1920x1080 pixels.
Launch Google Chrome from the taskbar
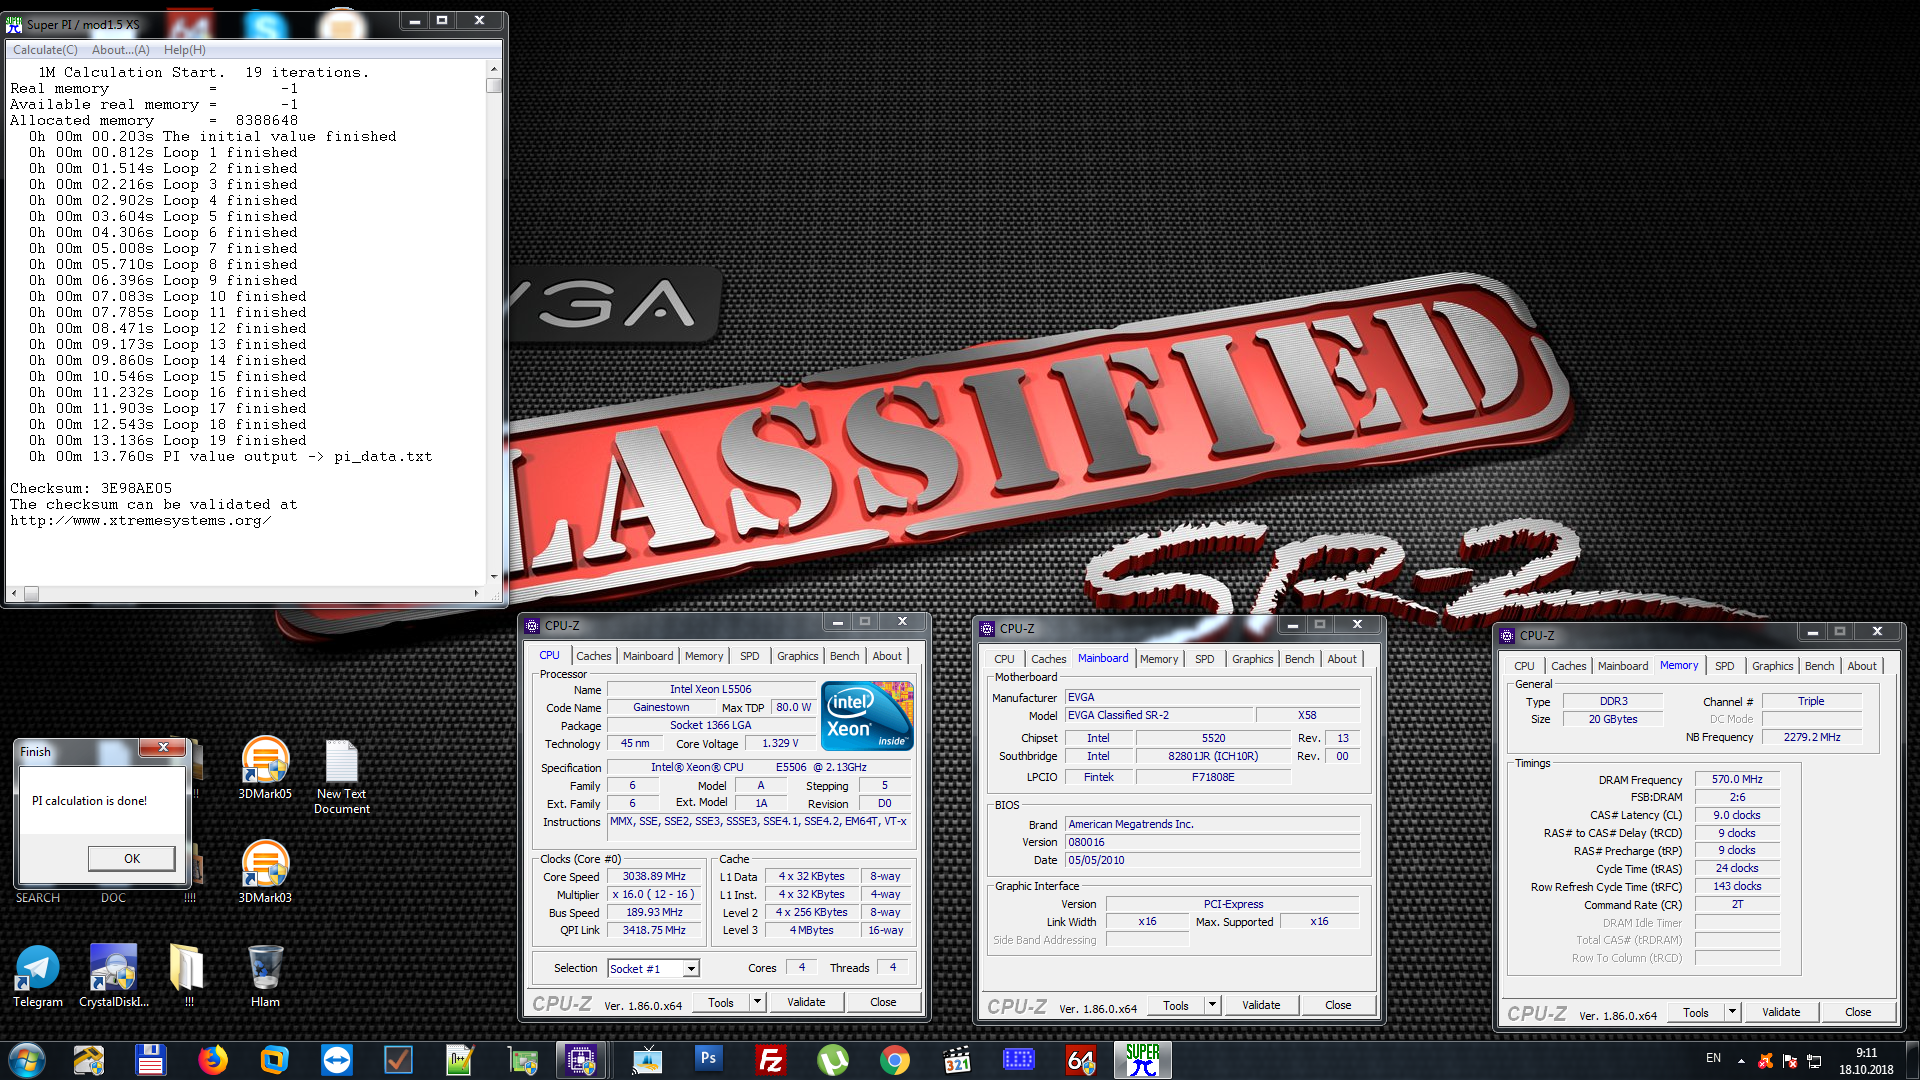[895, 1060]
